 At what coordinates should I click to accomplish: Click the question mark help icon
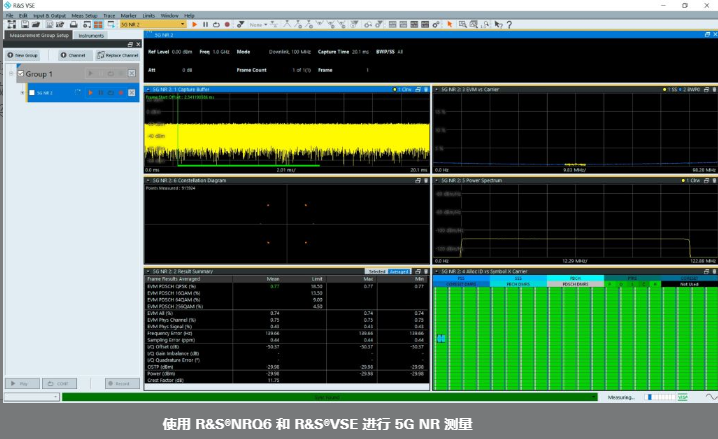click(509, 25)
